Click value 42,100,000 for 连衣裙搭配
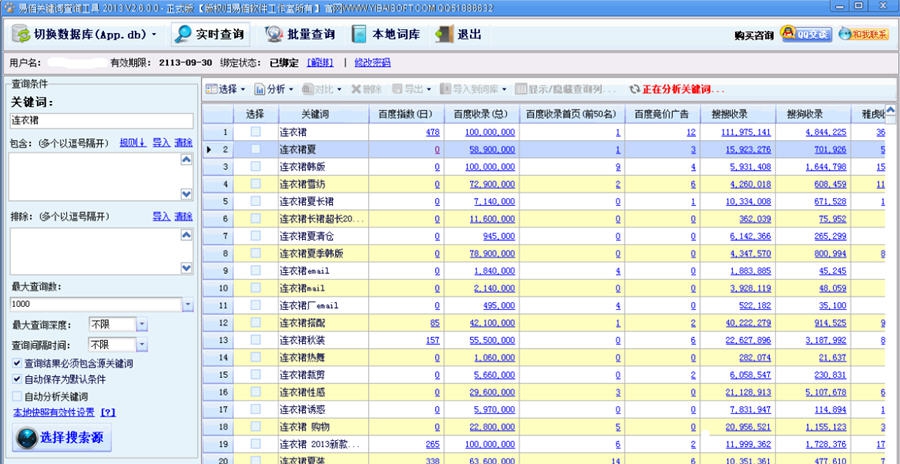The width and height of the screenshot is (900, 464). (x=492, y=323)
